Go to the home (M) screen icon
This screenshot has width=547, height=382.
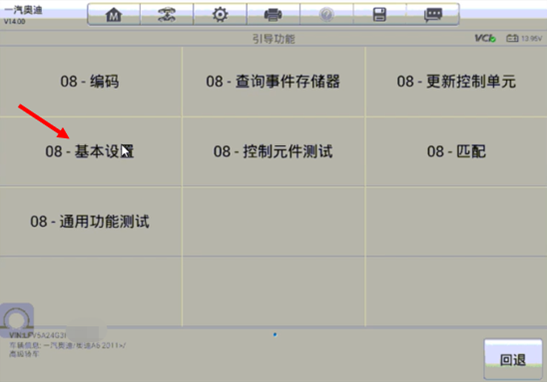click(114, 15)
